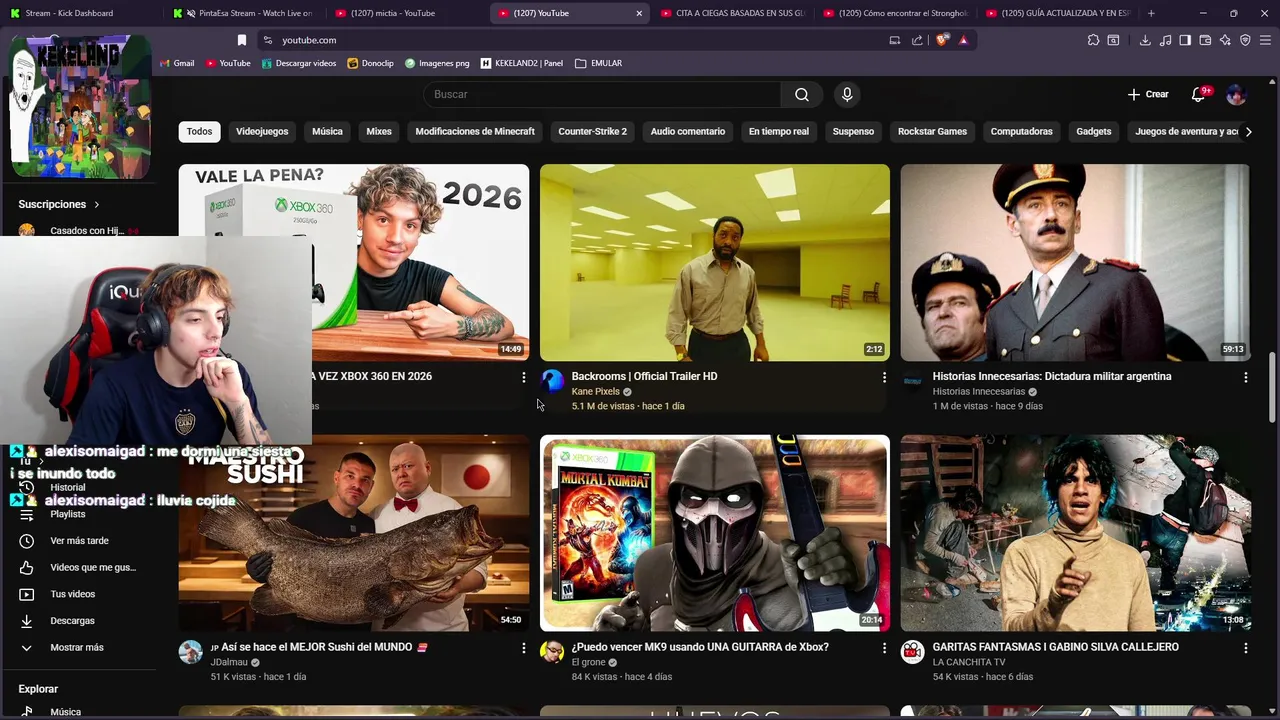
Task: Select the Videojuegos filter chip
Action: (262, 131)
